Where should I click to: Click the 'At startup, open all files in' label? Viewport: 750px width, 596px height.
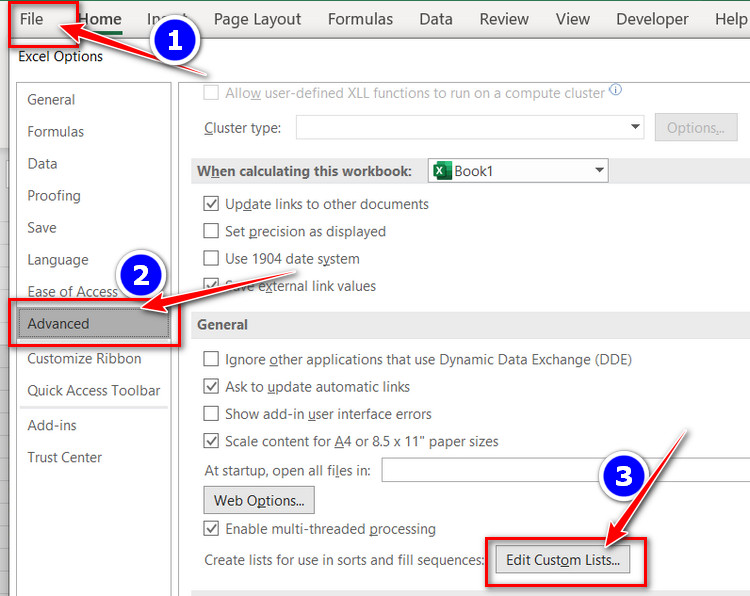tap(287, 471)
